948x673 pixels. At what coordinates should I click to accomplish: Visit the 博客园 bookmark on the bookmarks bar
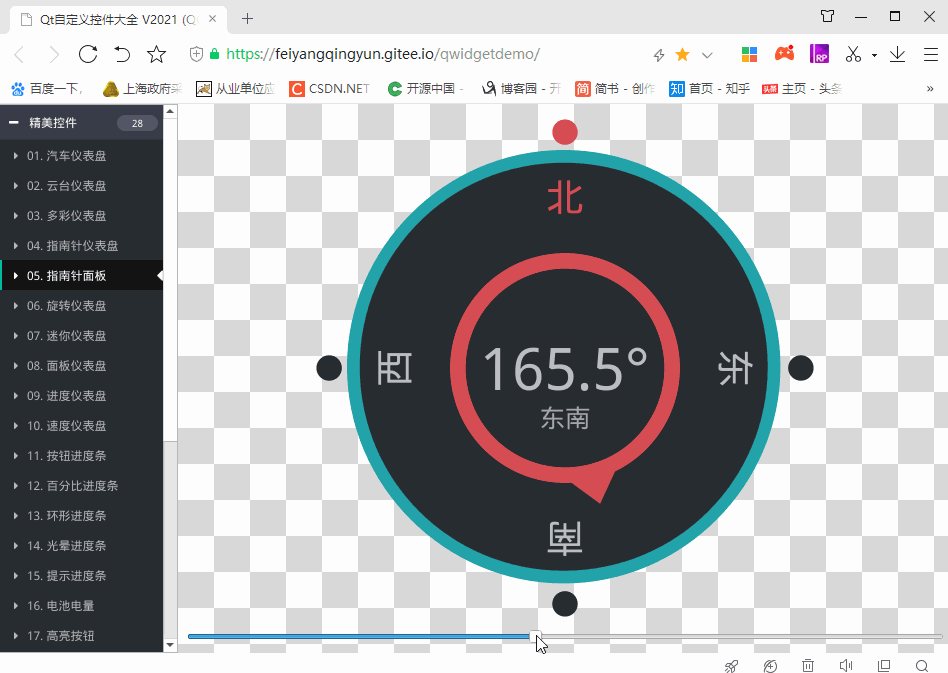pos(520,89)
